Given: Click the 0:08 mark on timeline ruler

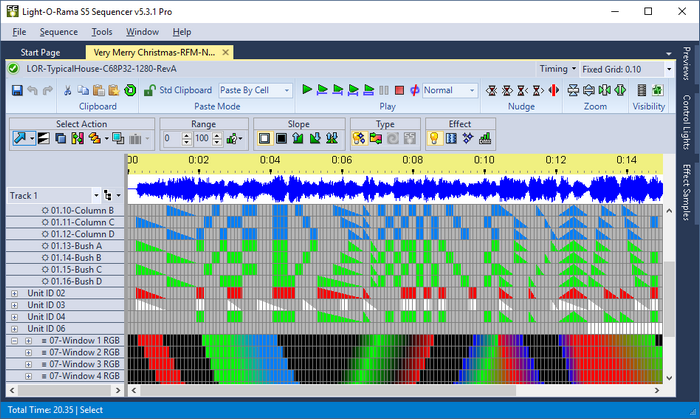Looking at the screenshot, I should tap(413, 160).
